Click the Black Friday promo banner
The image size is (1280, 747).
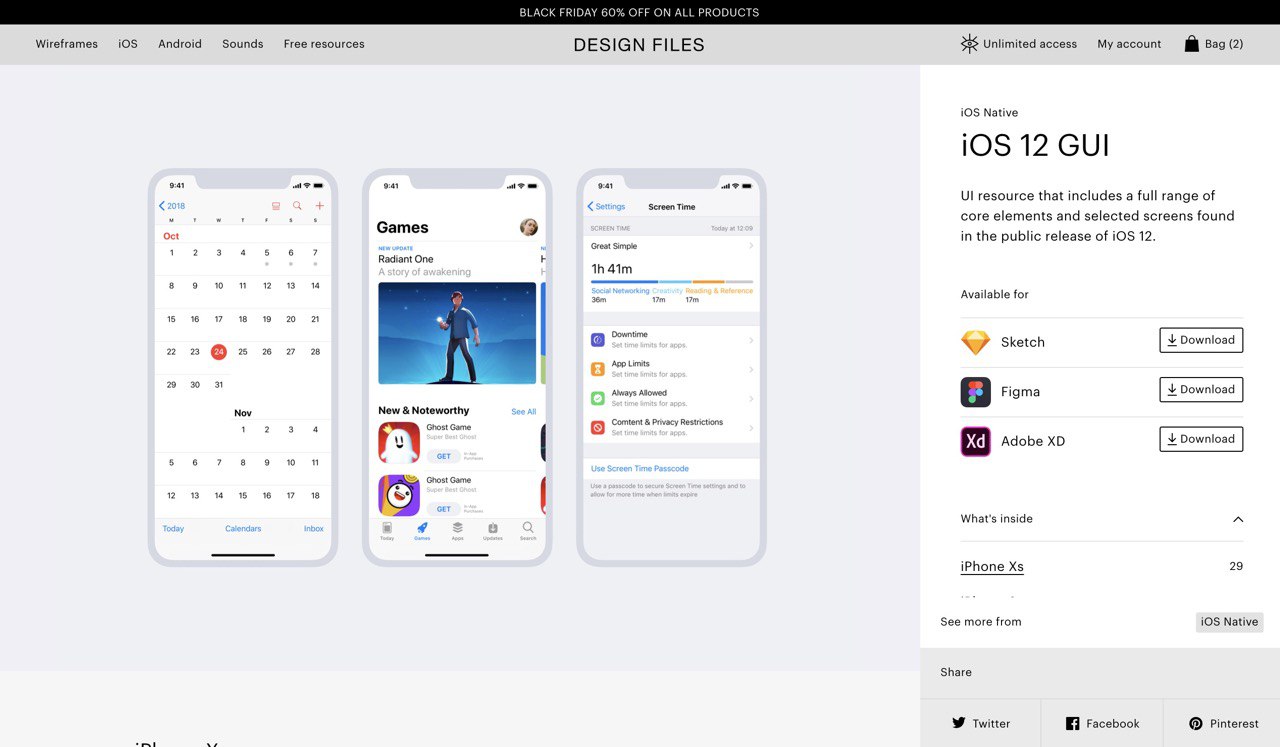point(640,12)
